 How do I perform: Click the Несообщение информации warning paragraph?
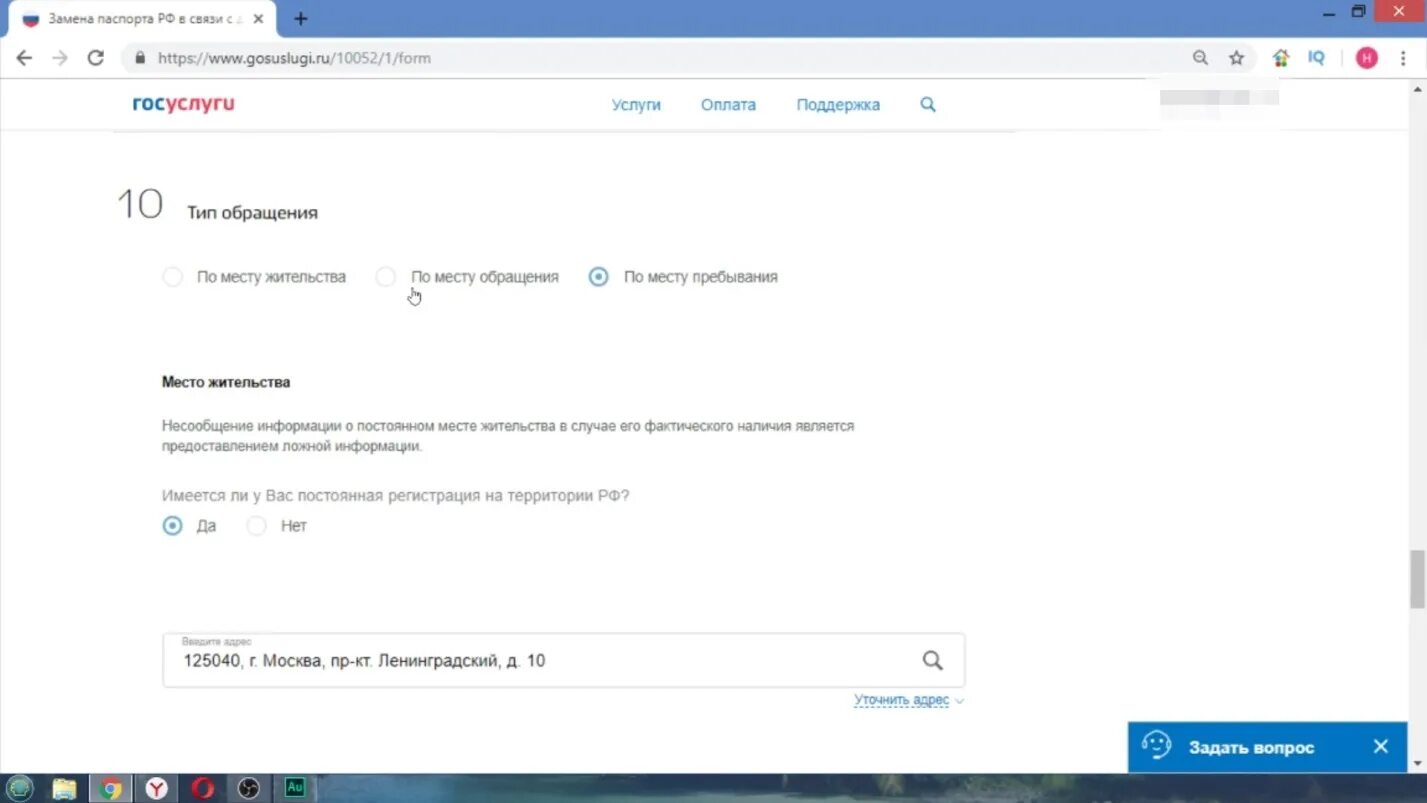coord(508,436)
